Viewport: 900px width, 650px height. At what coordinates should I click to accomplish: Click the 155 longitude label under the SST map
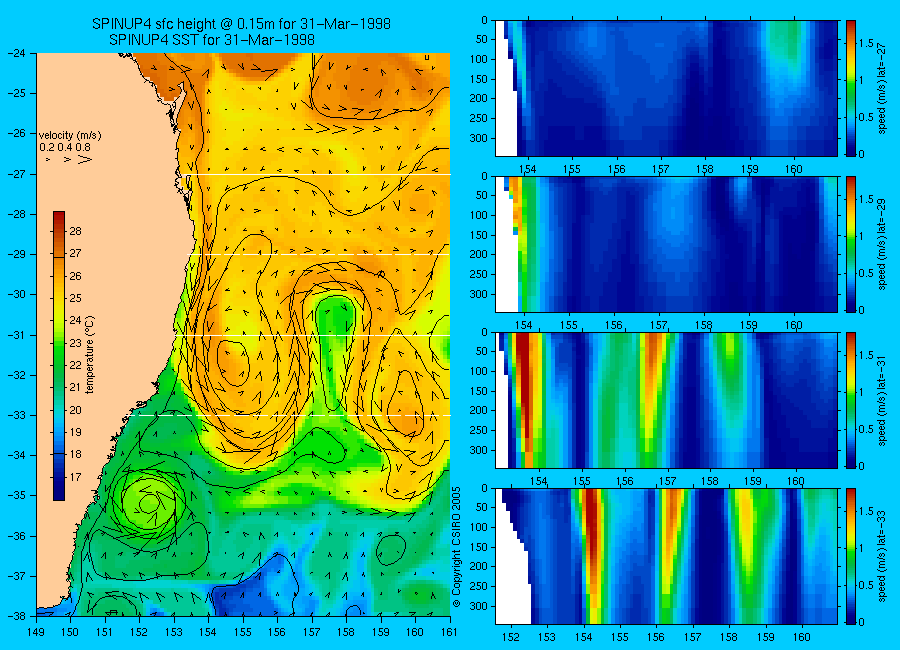(243, 632)
